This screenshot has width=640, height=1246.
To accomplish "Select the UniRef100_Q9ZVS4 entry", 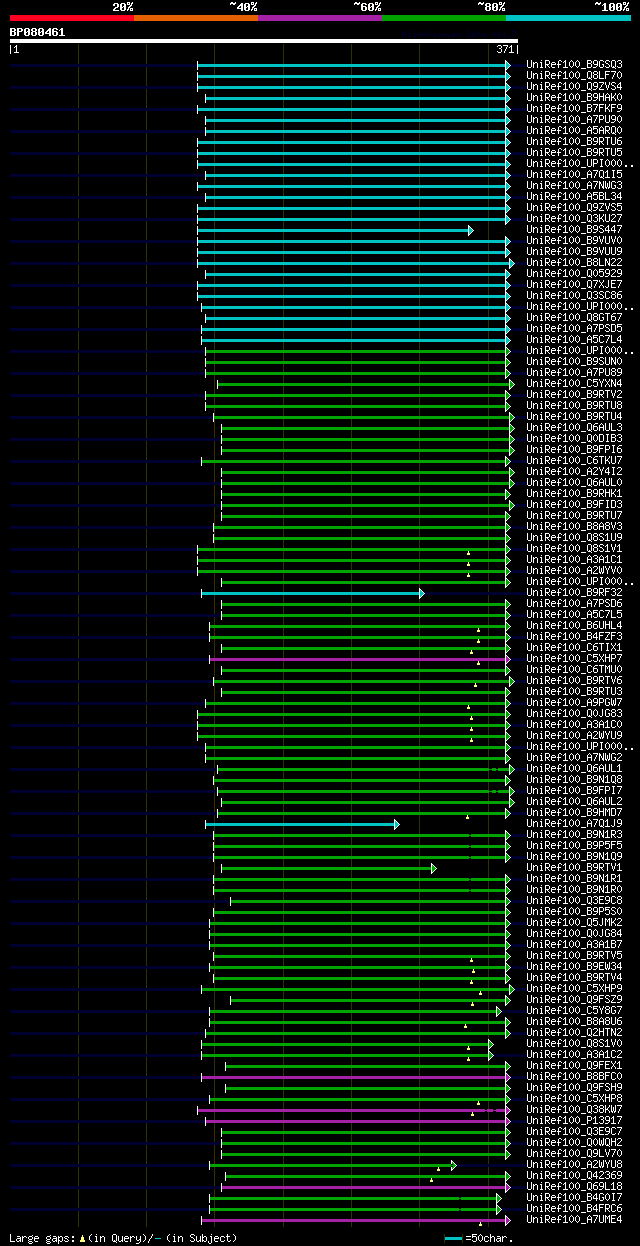I will (x=575, y=86).
